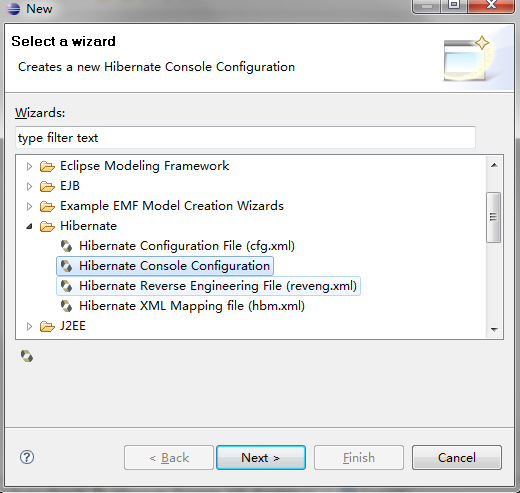The height and width of the screenshot is (493, 520).
Task: Click the scroll up arrow of wizard list
Action: point(494,165)
